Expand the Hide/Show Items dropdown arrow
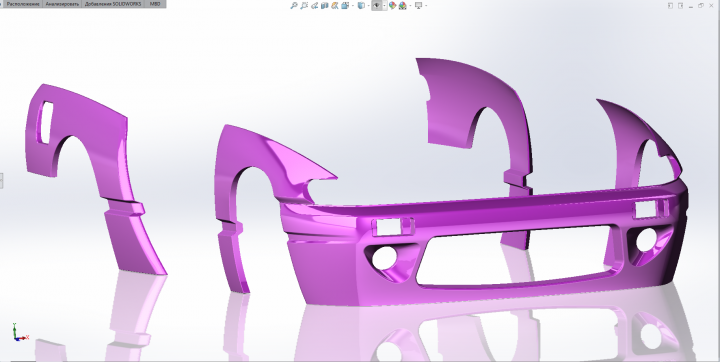Viewport: 720px width, 362px height. coord(384,6)
